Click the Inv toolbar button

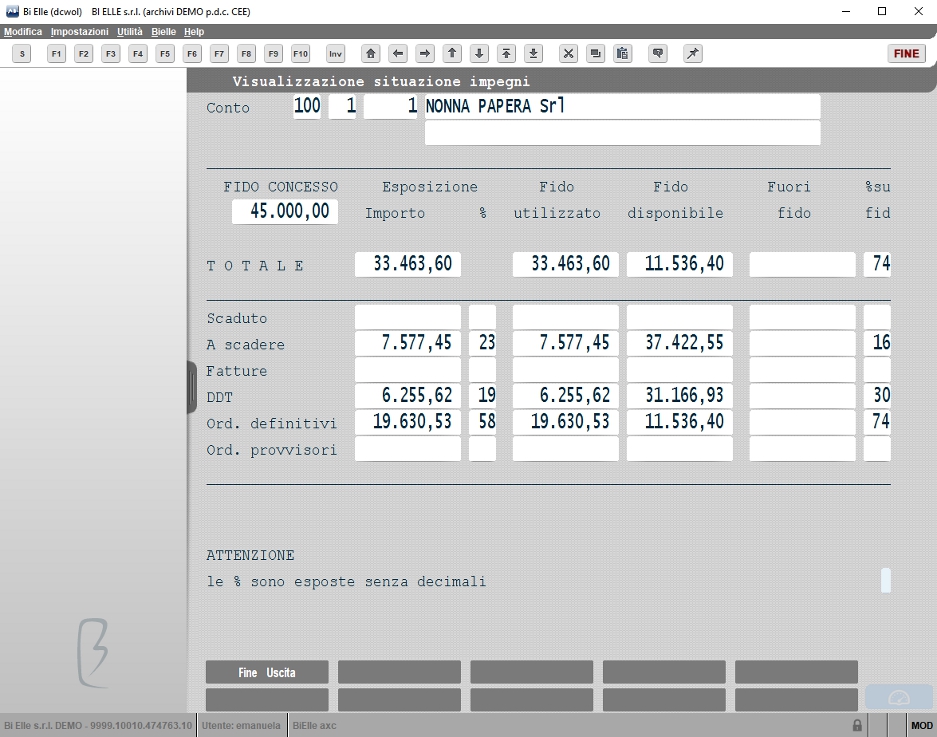coord(336,54)
